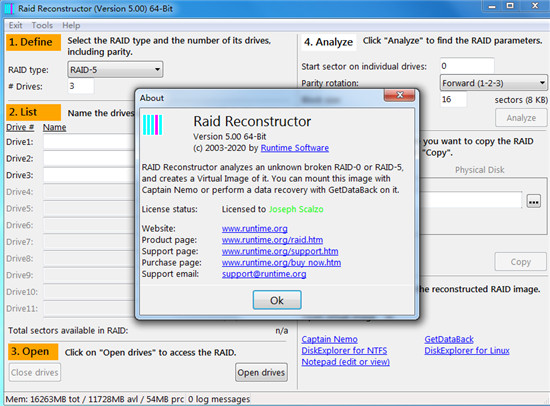
Task: Open the DiskExplorer for Linux link
Action: coord(467,351)
